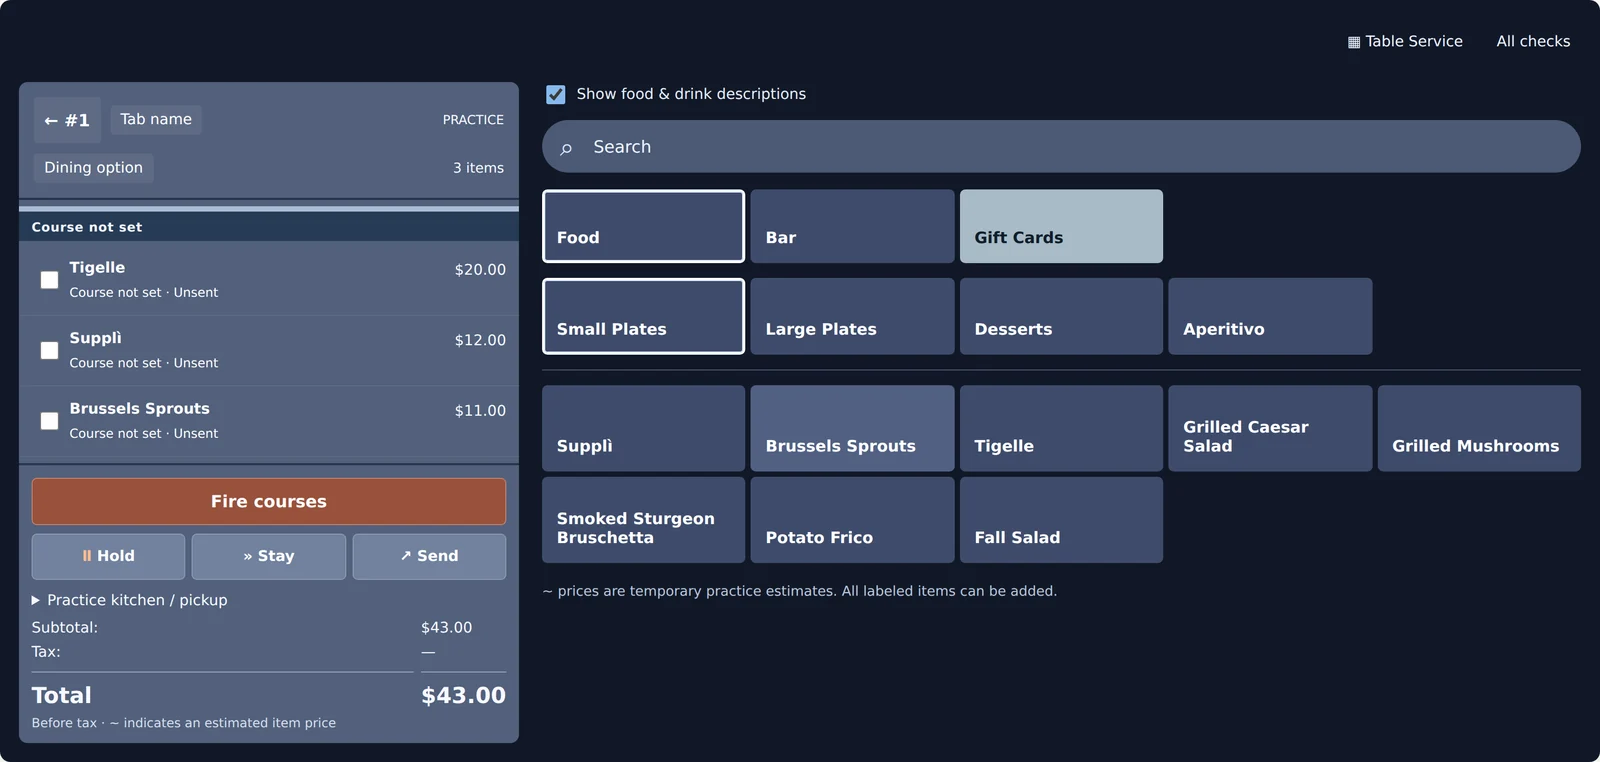Open the Desserts subcategory
1600x762 pixels.
click(x=1061, y=316)
